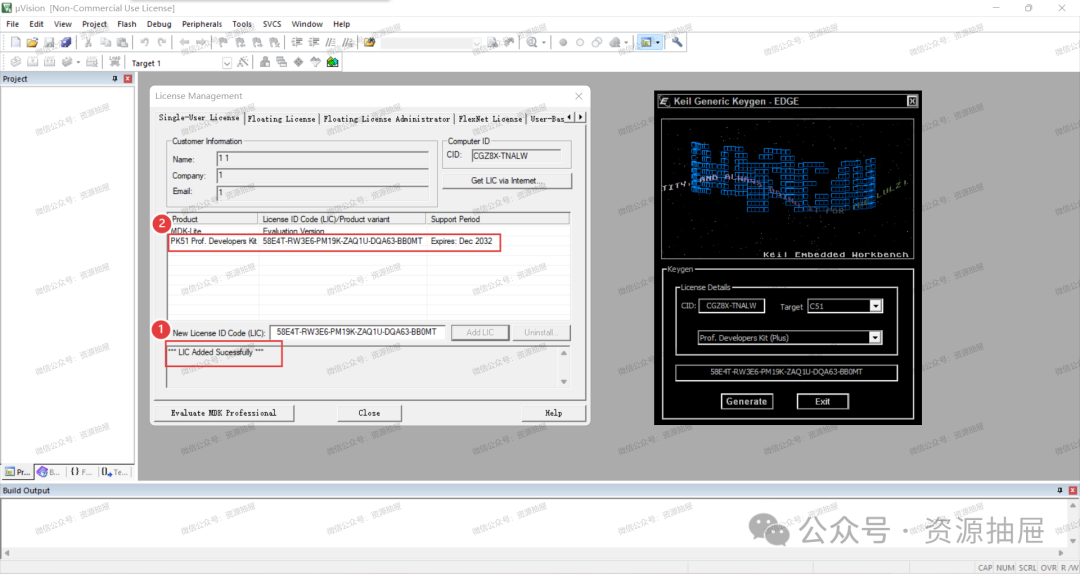Click the Navigate Backwards arrow icon
Image resolution: width=1080 pixels, height=574 pixels.
tap(185, 42)
